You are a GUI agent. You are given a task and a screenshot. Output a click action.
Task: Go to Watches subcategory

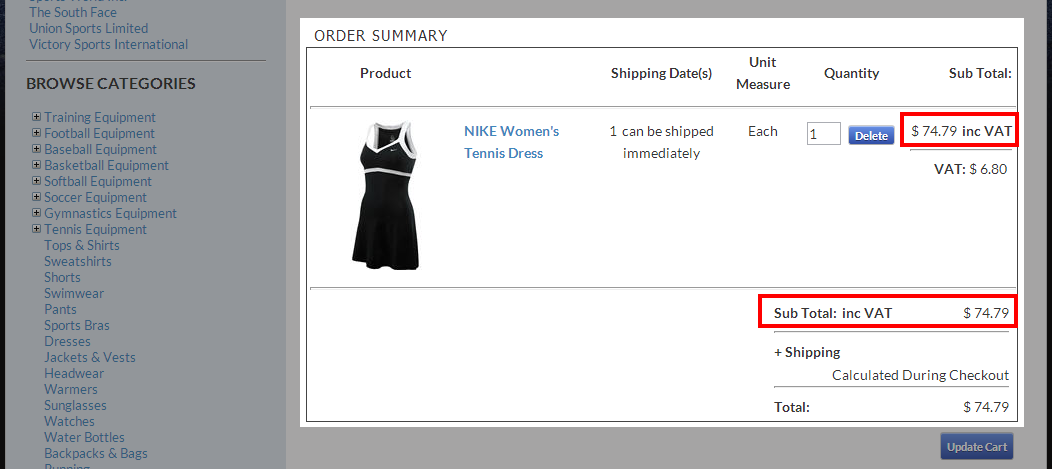[x=69, y=422]
